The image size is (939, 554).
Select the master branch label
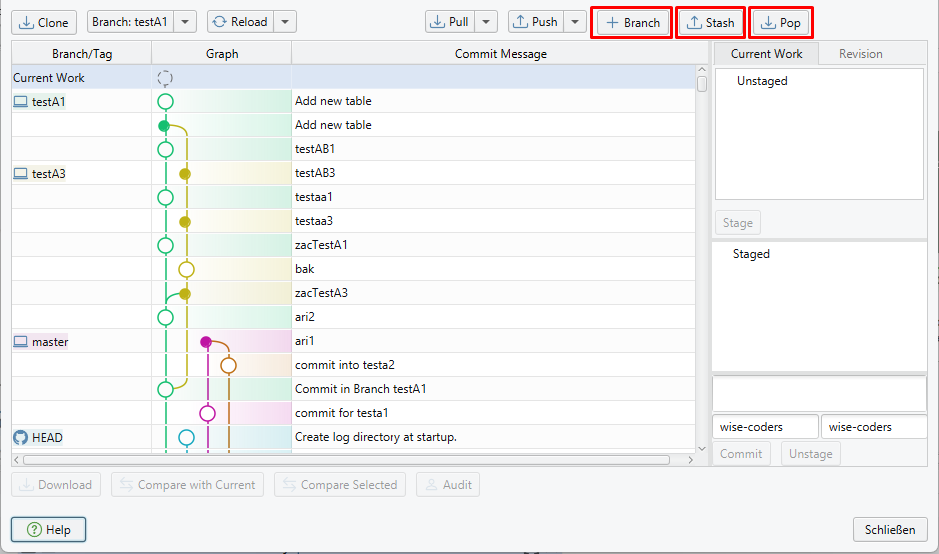tap(50, 342)
